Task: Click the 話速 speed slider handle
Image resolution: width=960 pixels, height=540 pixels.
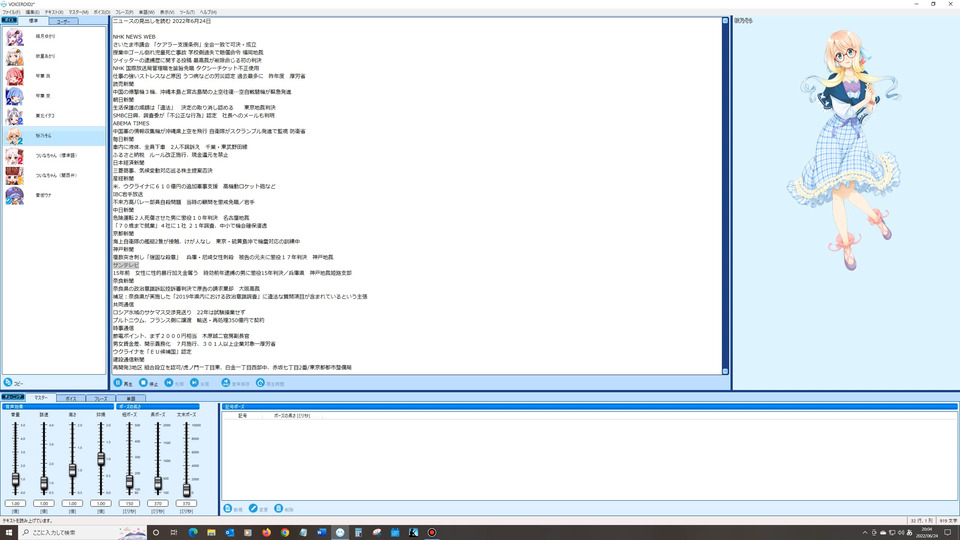Action: pos(44,483)
